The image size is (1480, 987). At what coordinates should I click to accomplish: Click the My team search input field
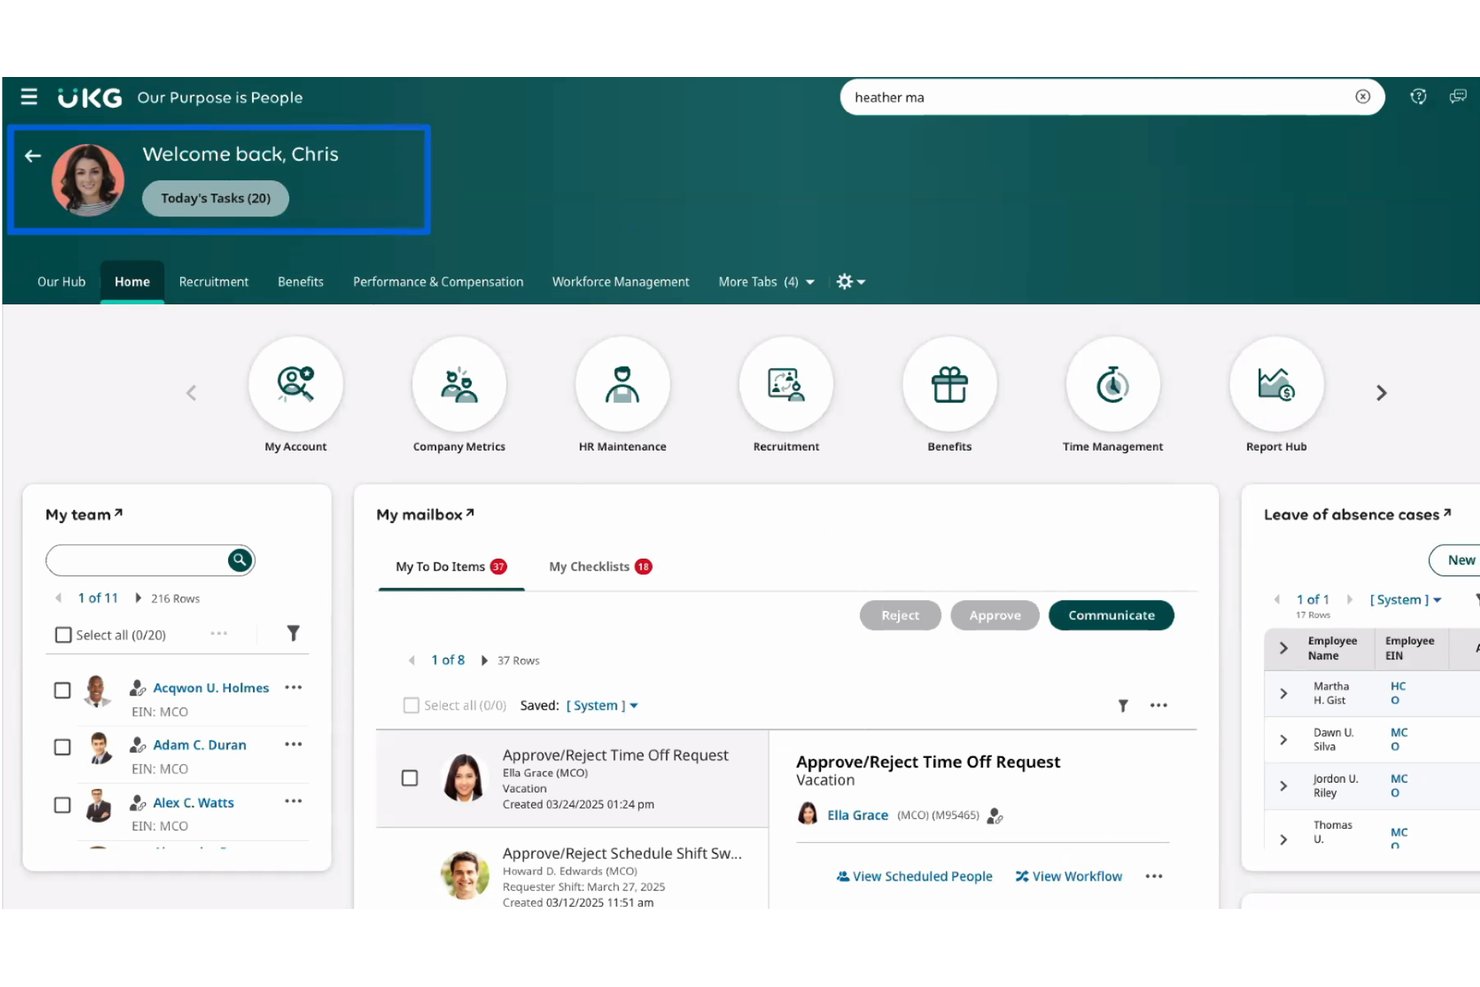tap(137, 560)
